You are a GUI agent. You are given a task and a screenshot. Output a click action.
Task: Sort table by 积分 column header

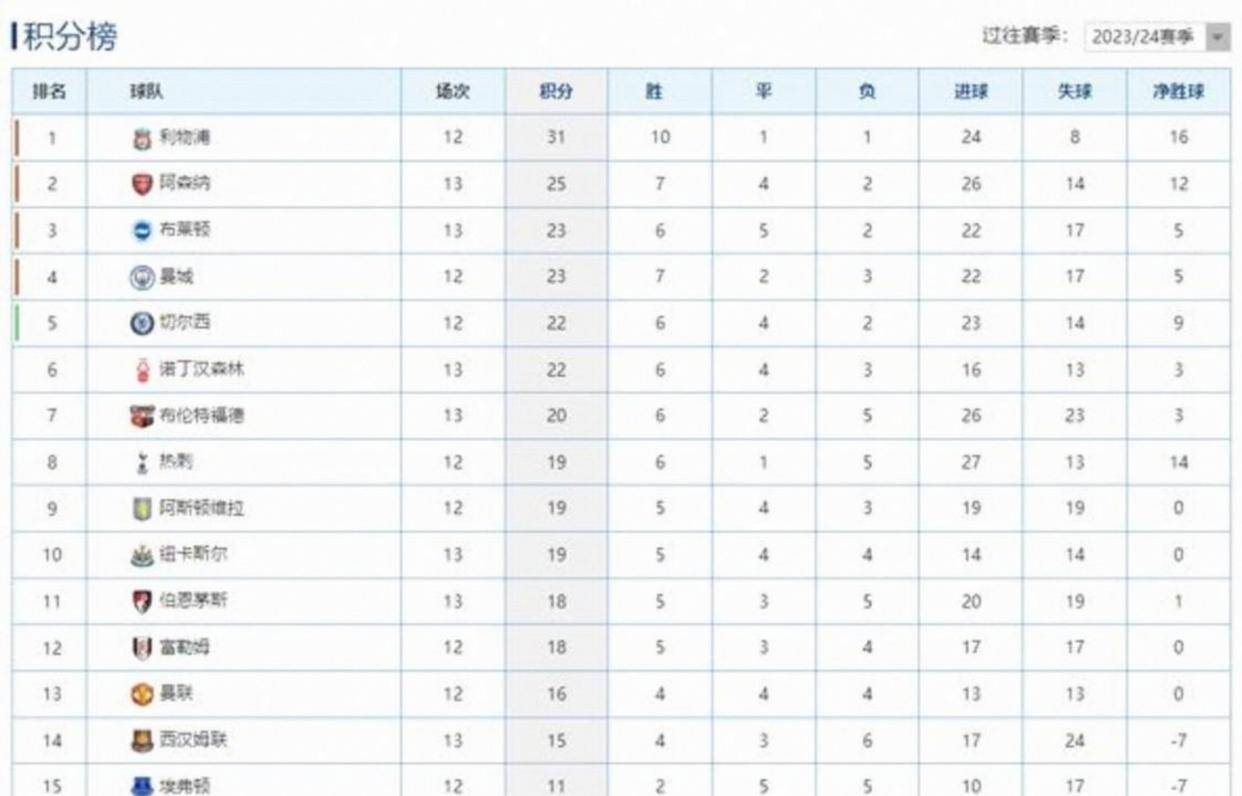pyautogui.click(x=556, y=92)
